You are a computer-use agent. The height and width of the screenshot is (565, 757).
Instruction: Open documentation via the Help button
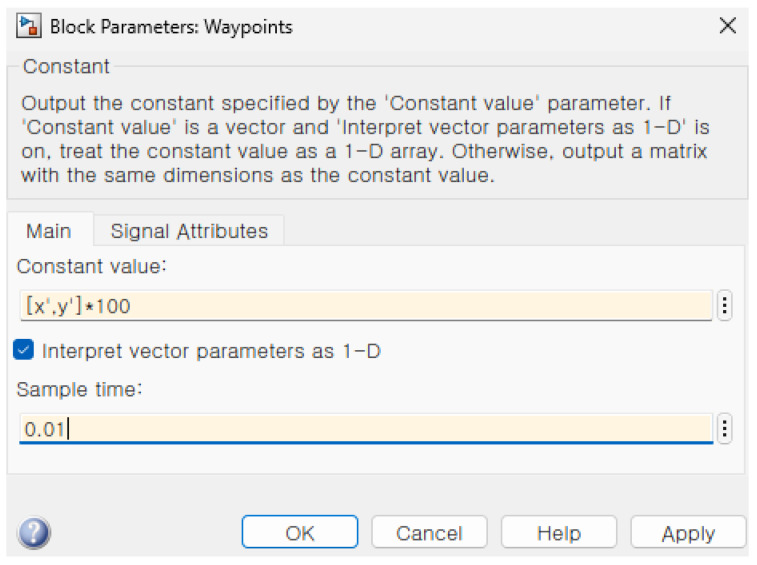(x=559, y=532)
